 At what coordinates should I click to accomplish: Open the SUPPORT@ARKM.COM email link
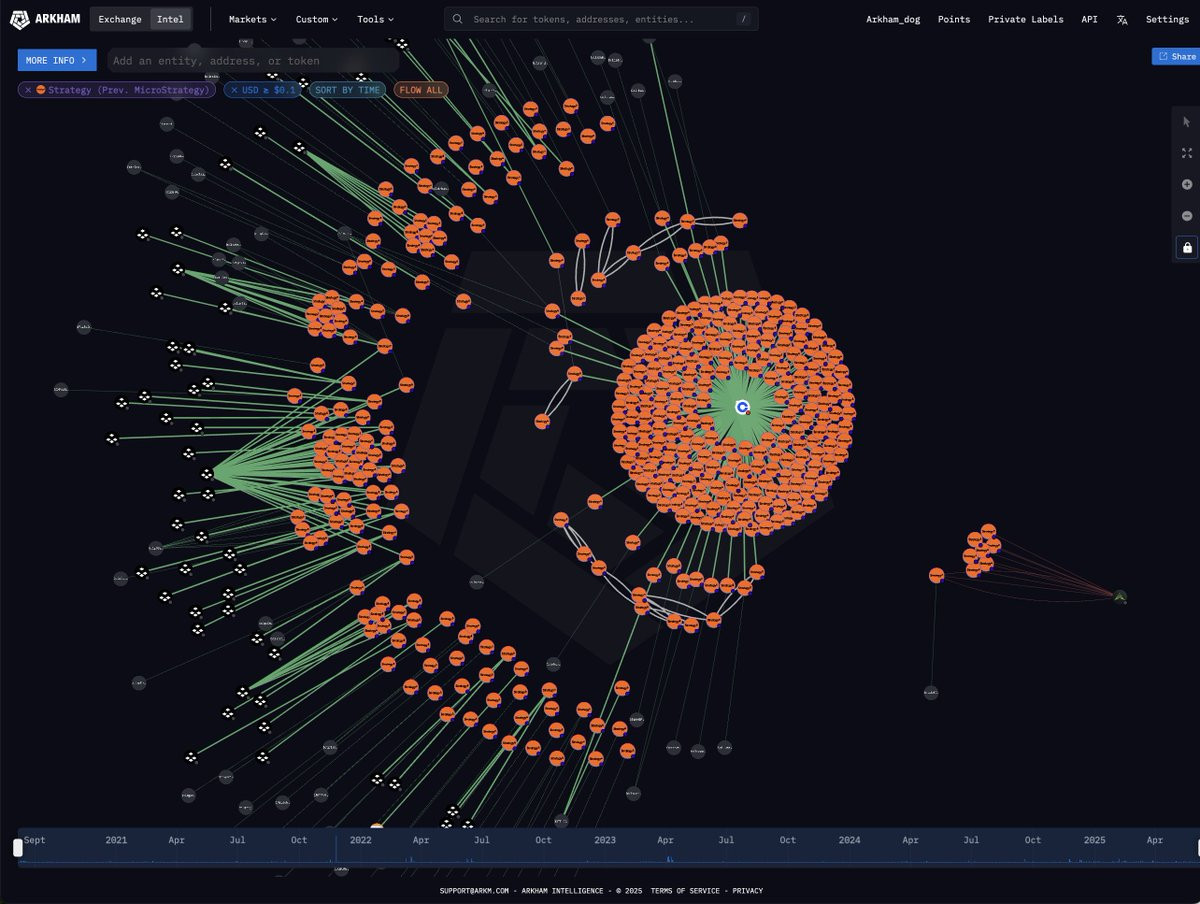(x=474, y=891)
